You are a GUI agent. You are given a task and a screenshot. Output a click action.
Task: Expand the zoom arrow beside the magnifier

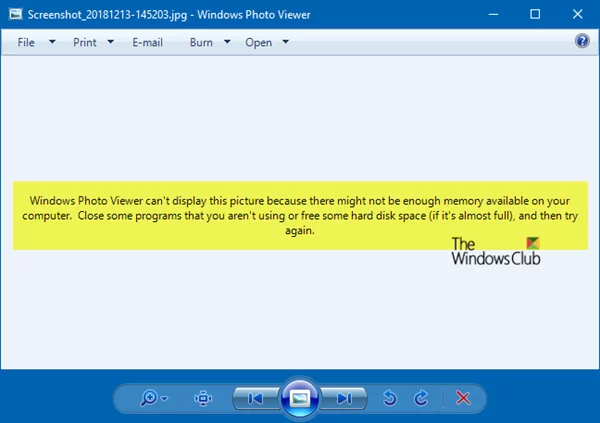click(165, 399)
